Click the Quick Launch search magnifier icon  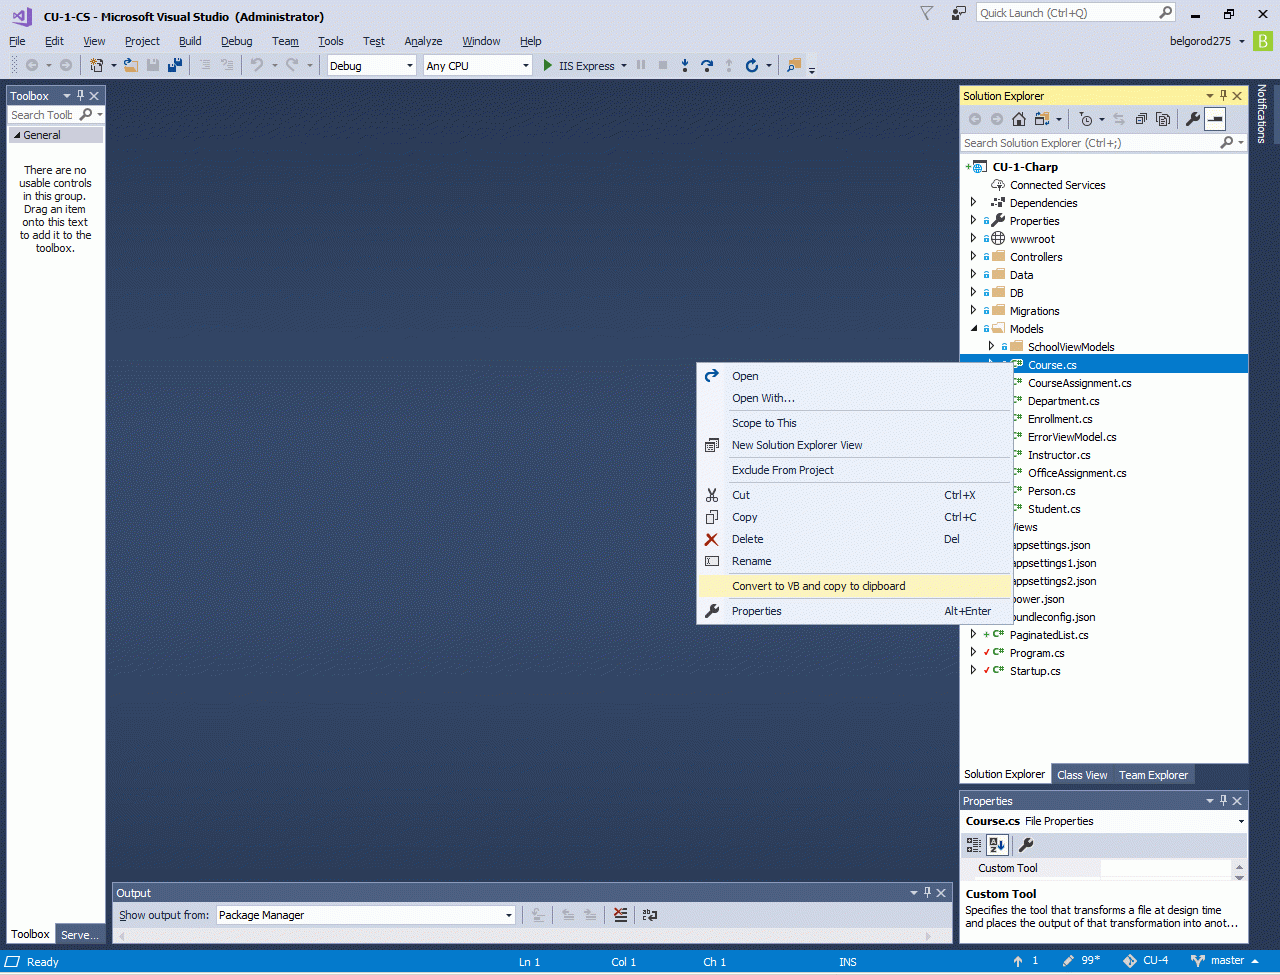[1166, 13]
